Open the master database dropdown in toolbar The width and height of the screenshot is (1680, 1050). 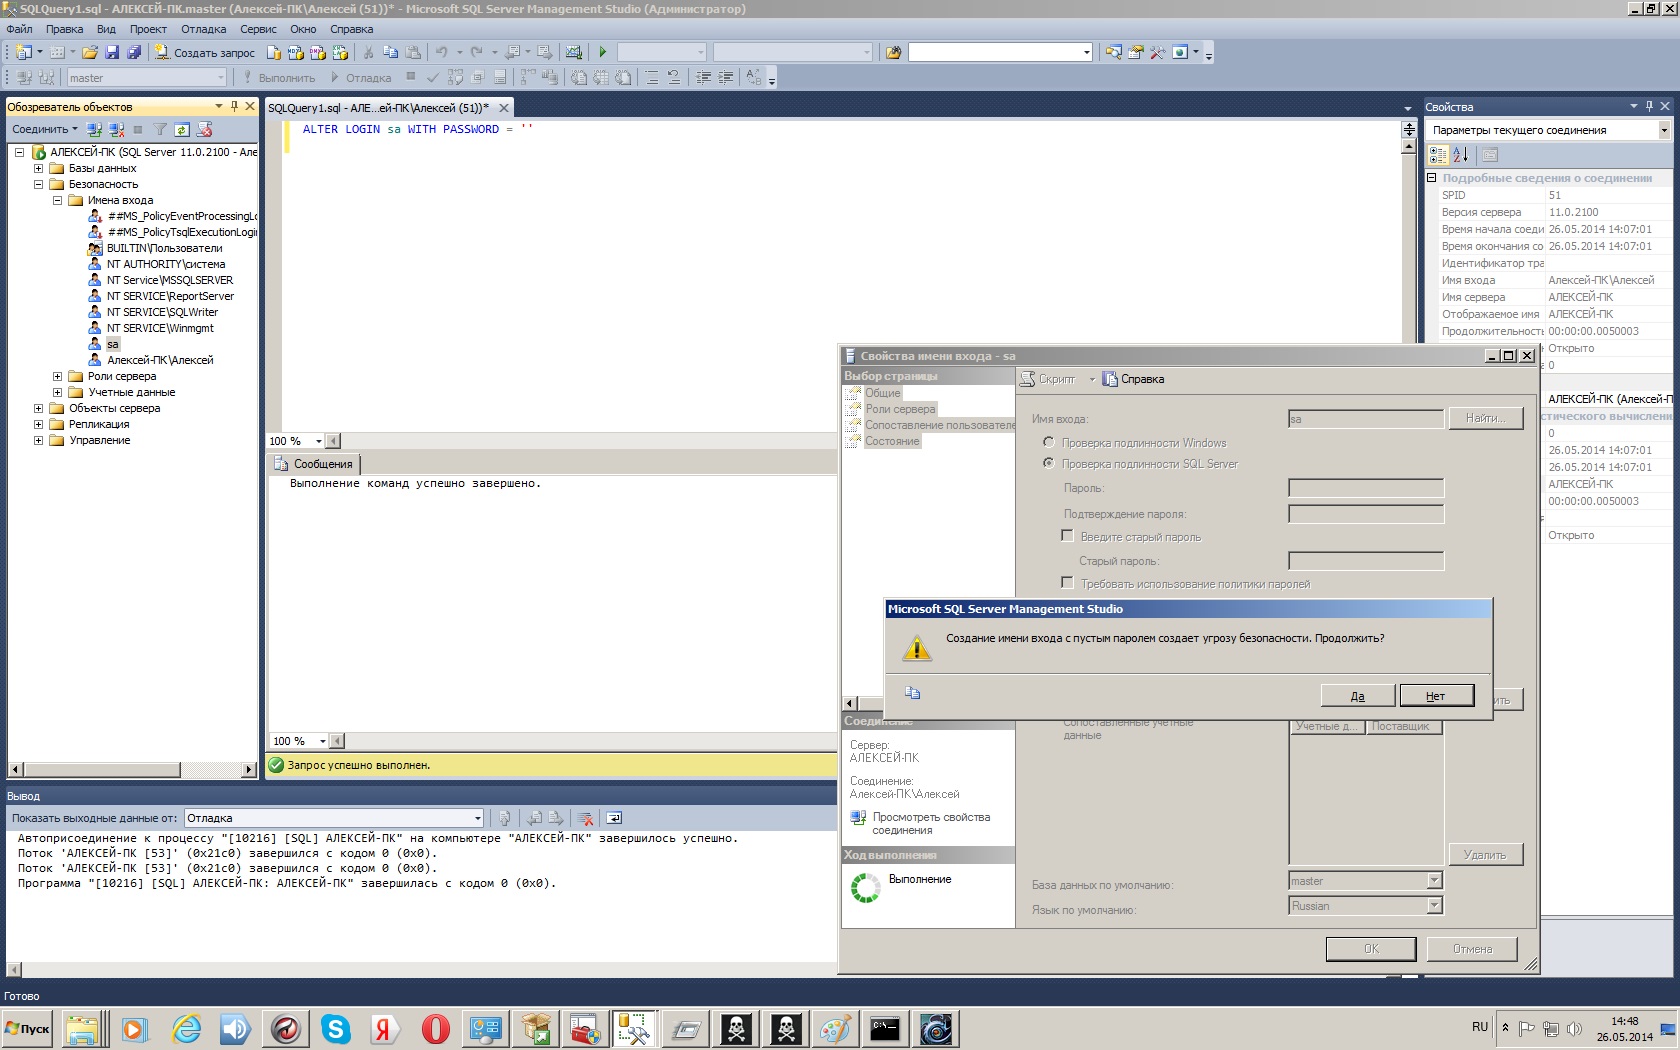pyautogui.click(x=220, y=77)
